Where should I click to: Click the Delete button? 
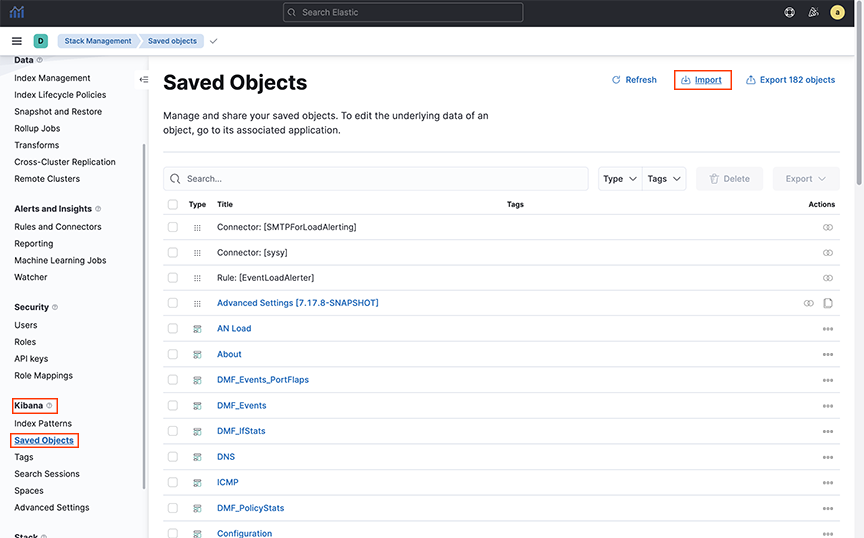730,179
